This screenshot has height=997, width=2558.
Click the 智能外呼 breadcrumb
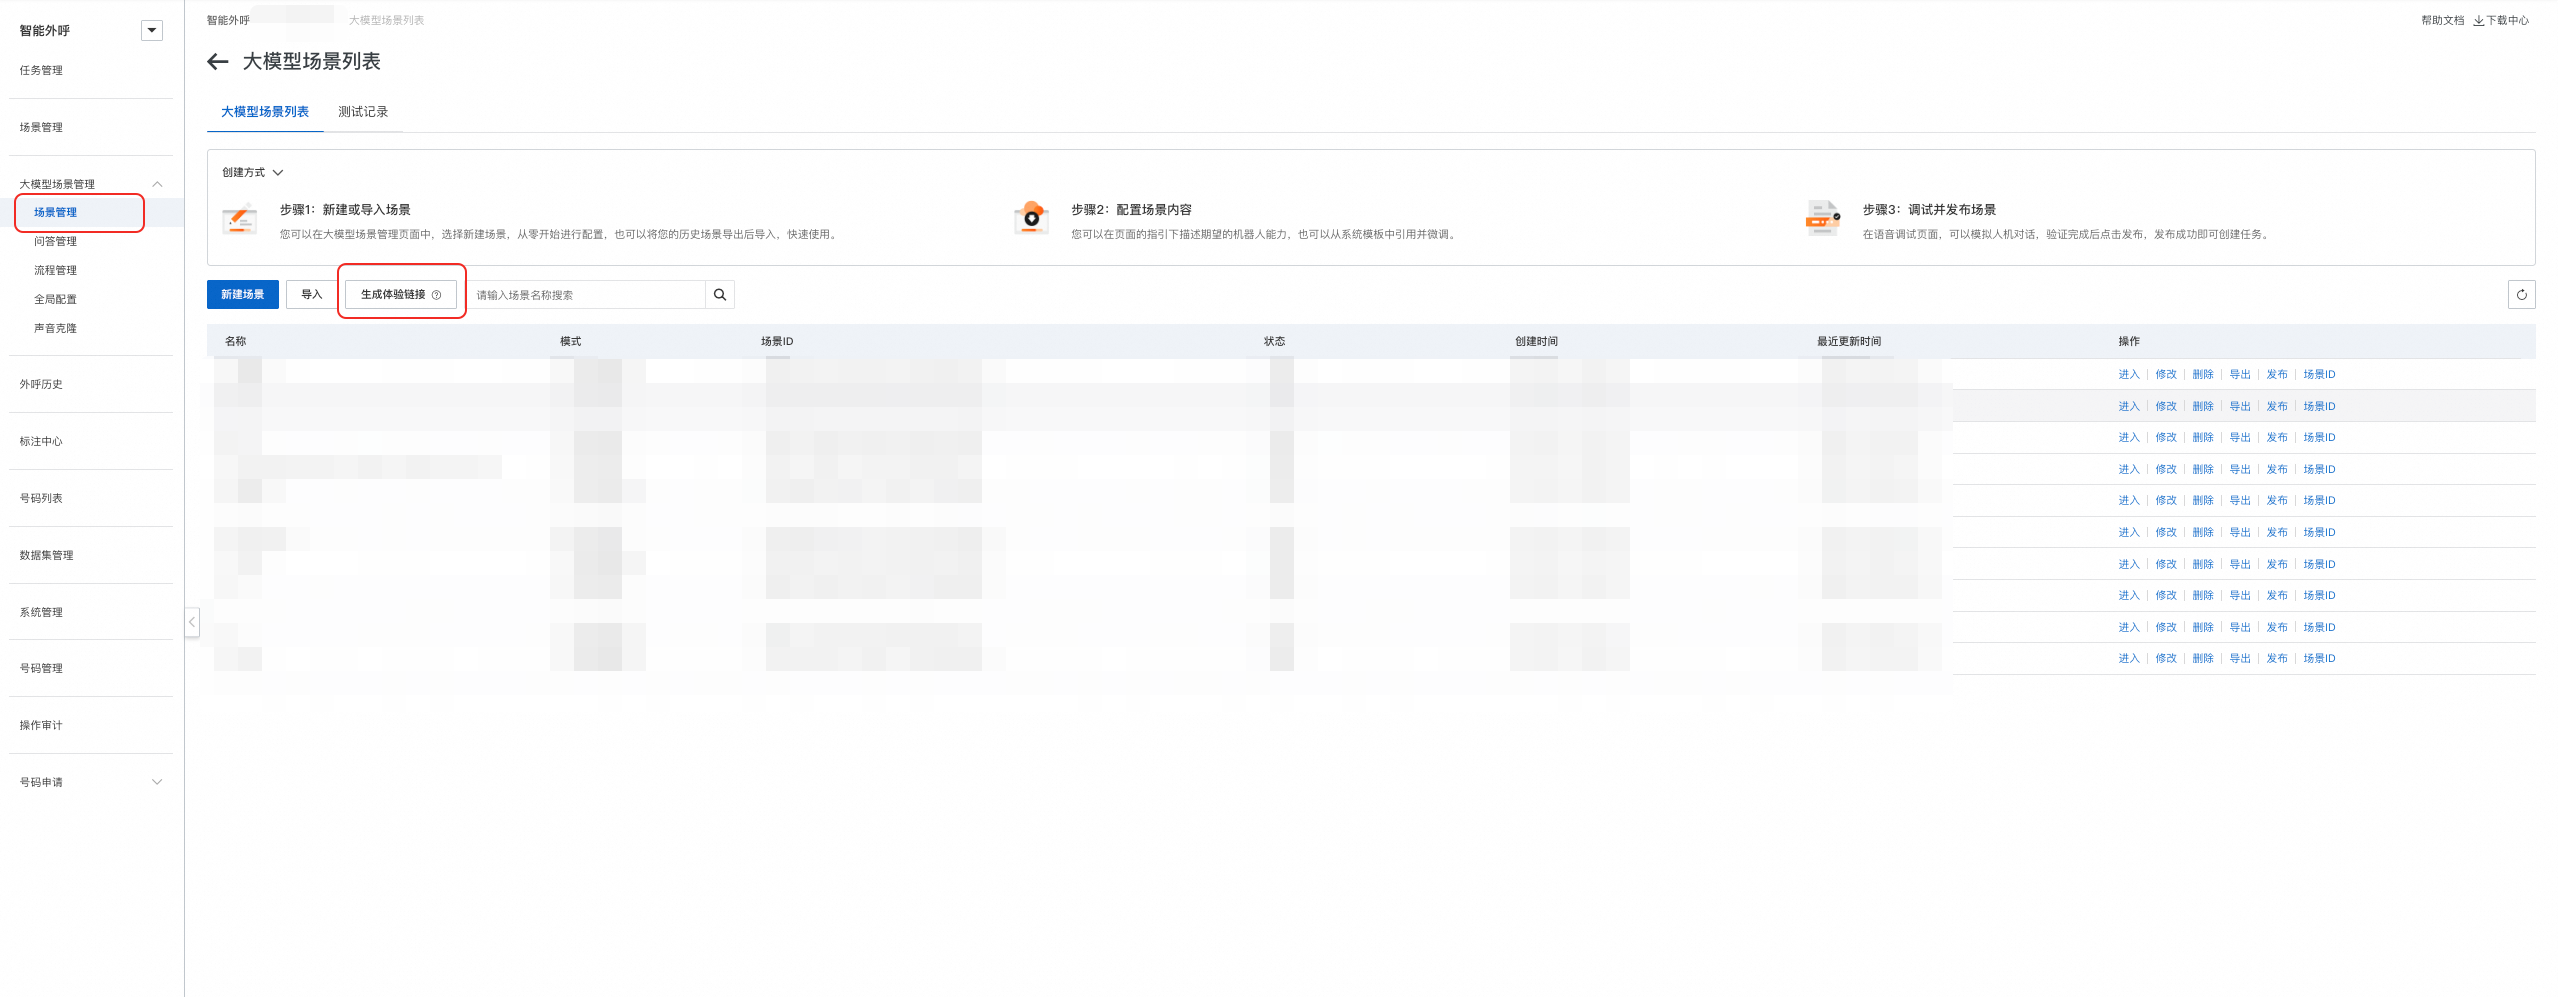(228, 21)
